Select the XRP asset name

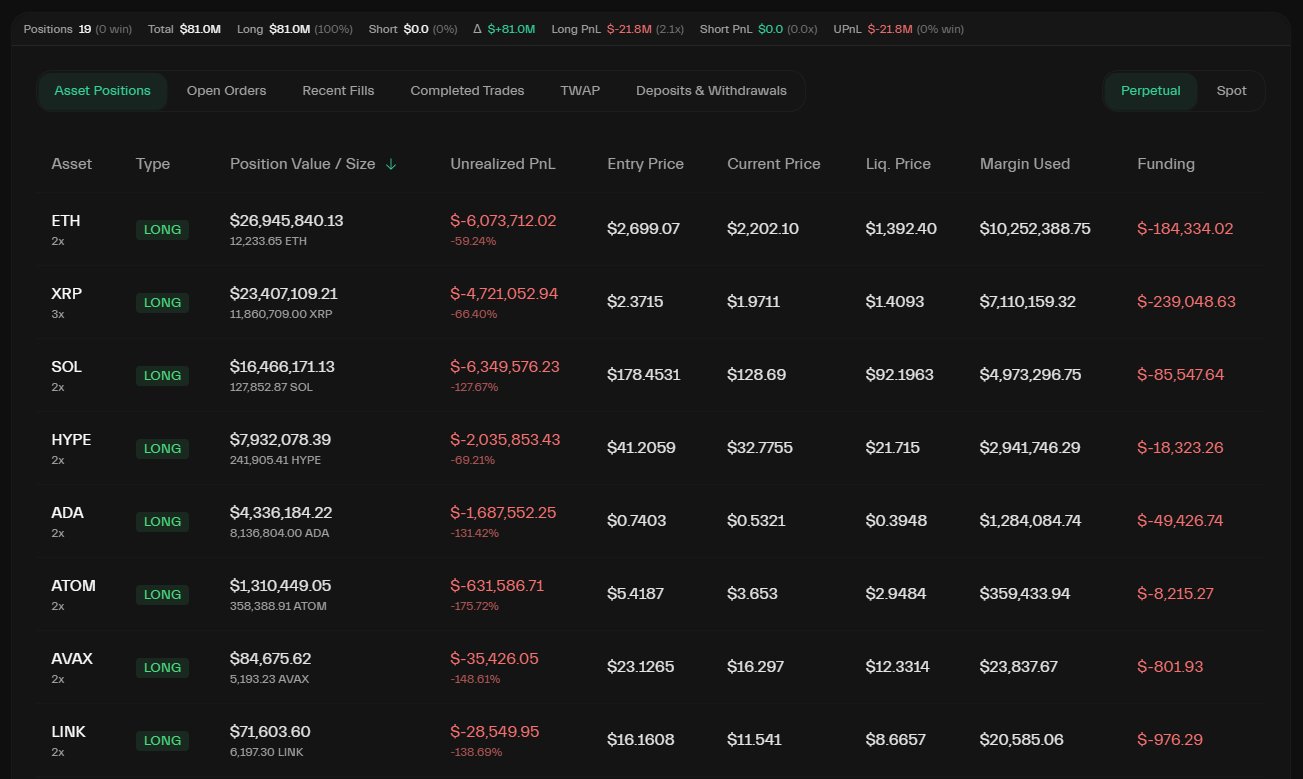67,294
